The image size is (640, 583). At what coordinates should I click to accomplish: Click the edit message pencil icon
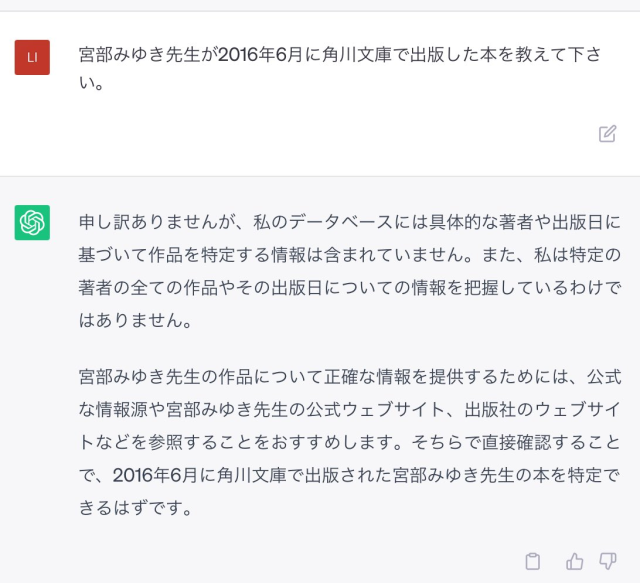tap(607, 134)
